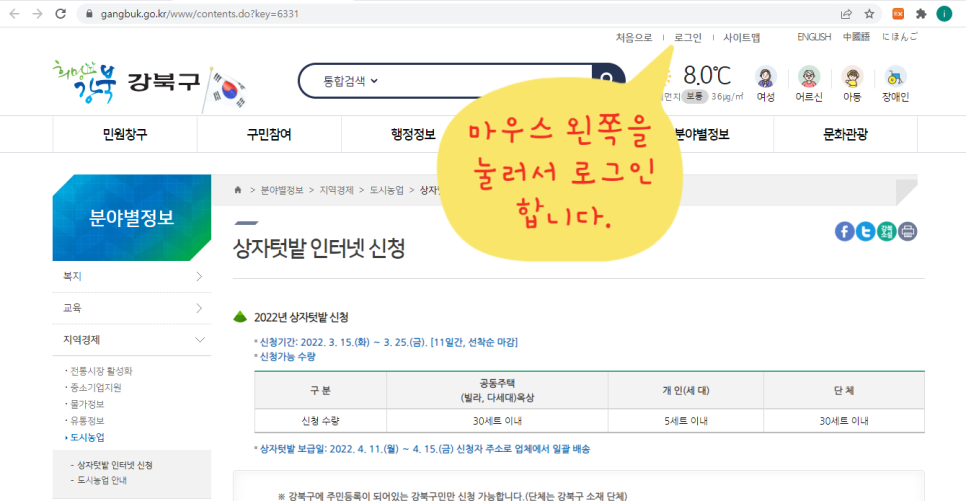This screenshot has width=966, height=501.
Task: Open 전통시장 활성화 in the sidebar
Action: pyautogui.click(x=101, y=371)
